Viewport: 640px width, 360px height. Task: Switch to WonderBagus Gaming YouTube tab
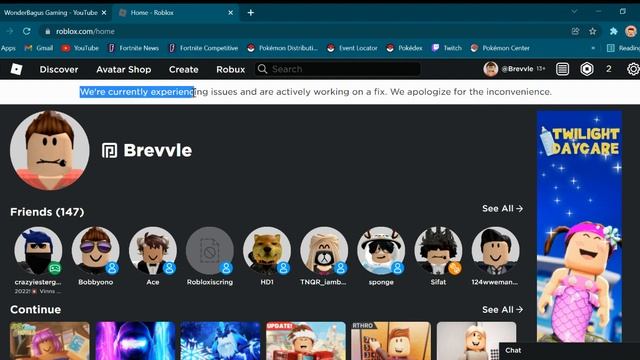(x=51, y=13)
